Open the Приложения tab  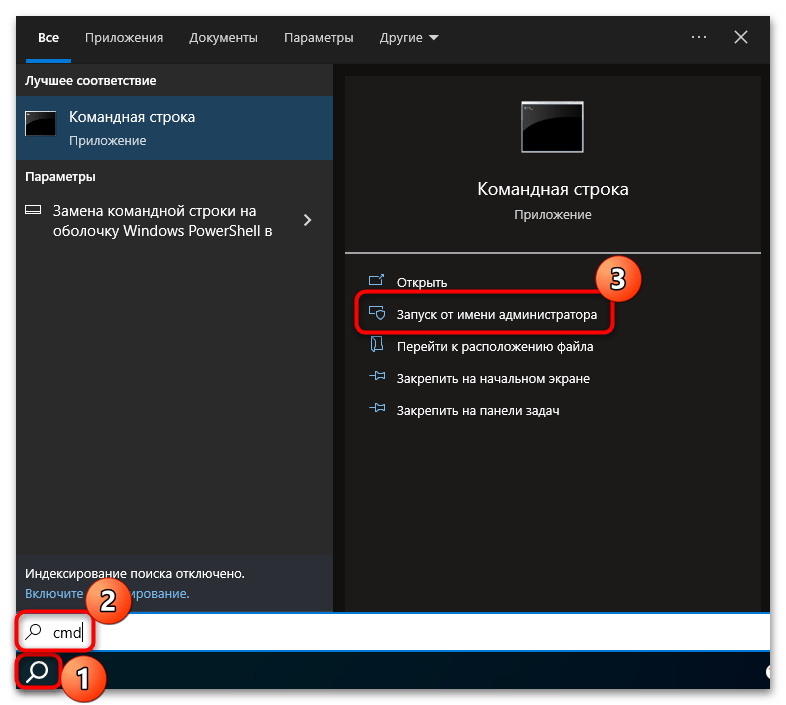[124, 38]
